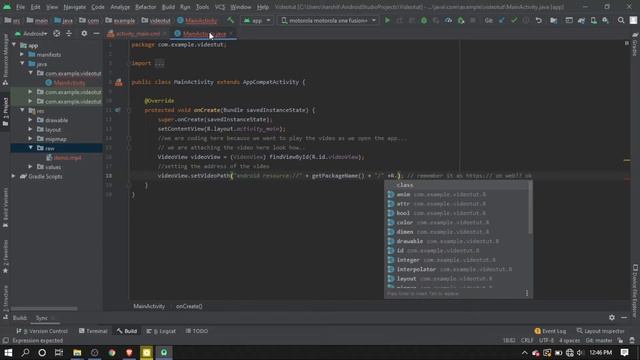Viewport: 640px width, 360px height.
Task: Open more options in completion popup
Action: click(x=527, y=293)
